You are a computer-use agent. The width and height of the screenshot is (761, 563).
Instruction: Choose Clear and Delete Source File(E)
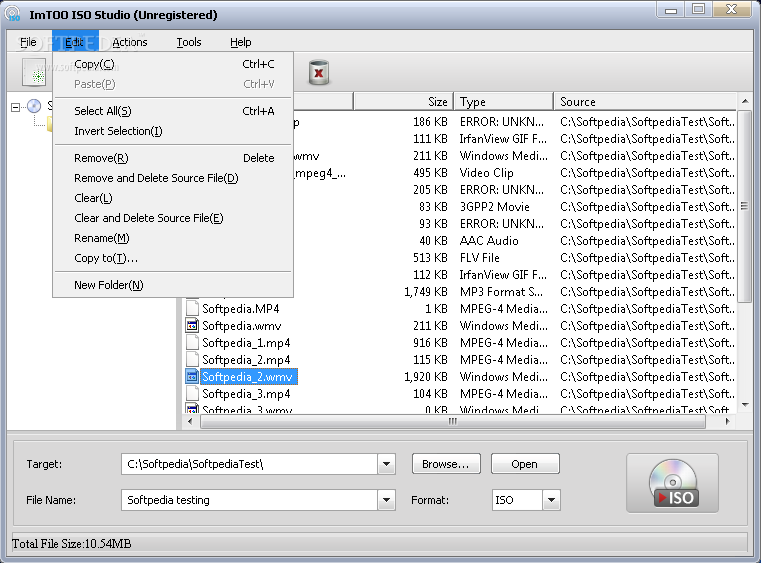[173, 218]
